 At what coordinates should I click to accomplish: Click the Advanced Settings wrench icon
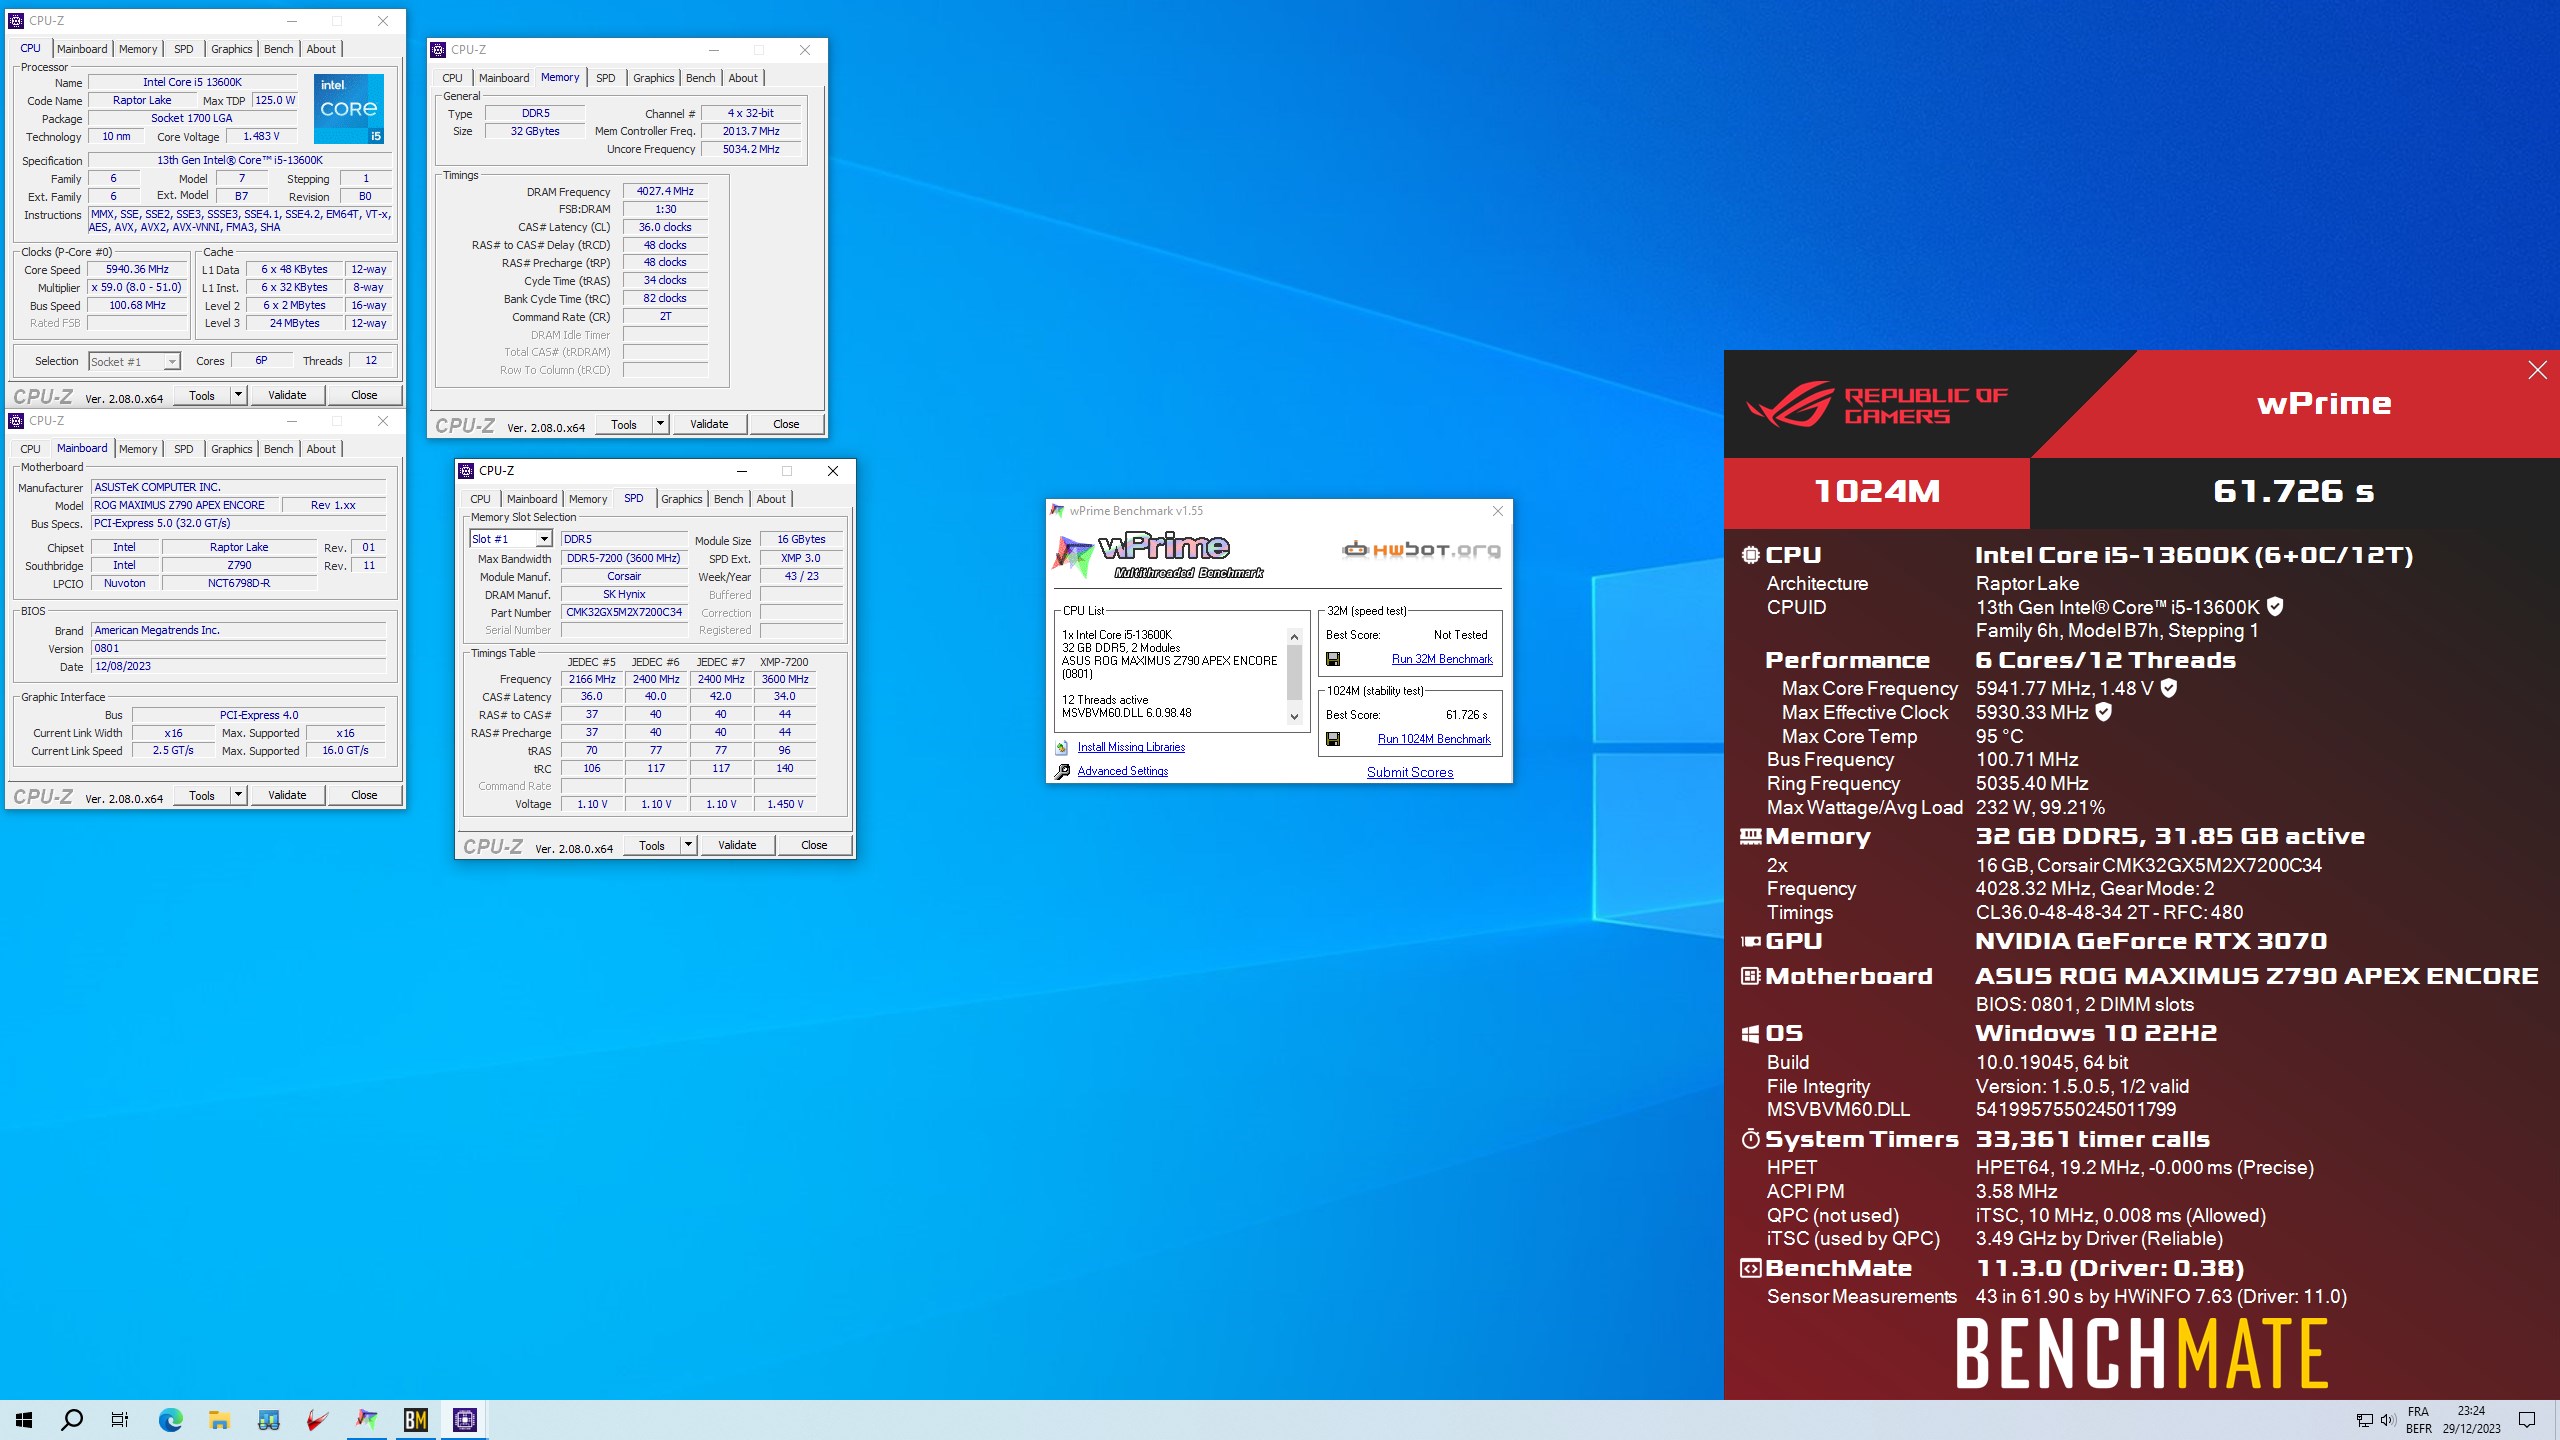click(x=1062, y=771)
